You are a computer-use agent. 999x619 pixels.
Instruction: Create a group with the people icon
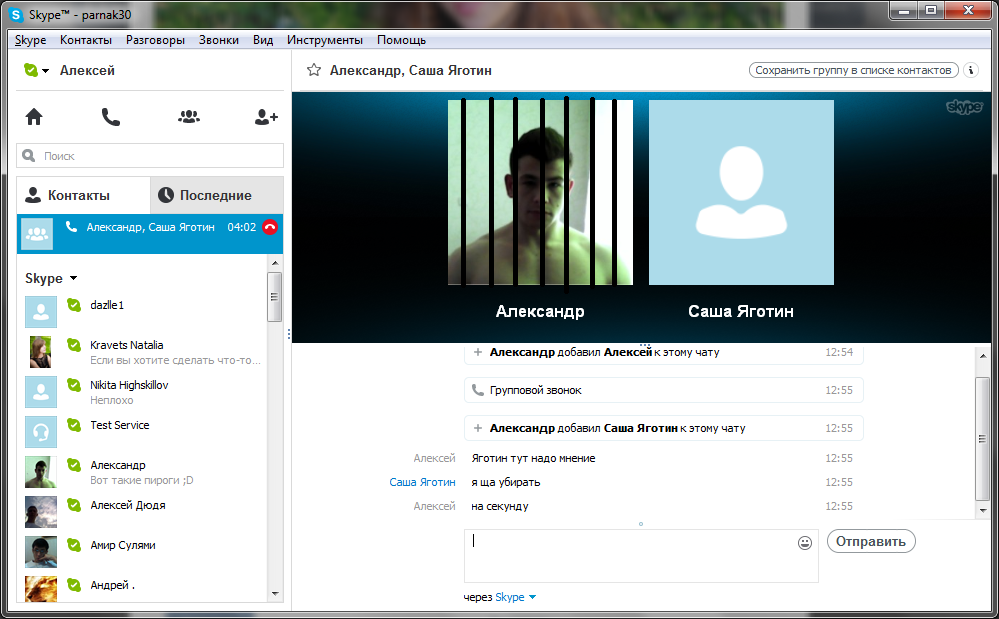(x=189, y=117)
